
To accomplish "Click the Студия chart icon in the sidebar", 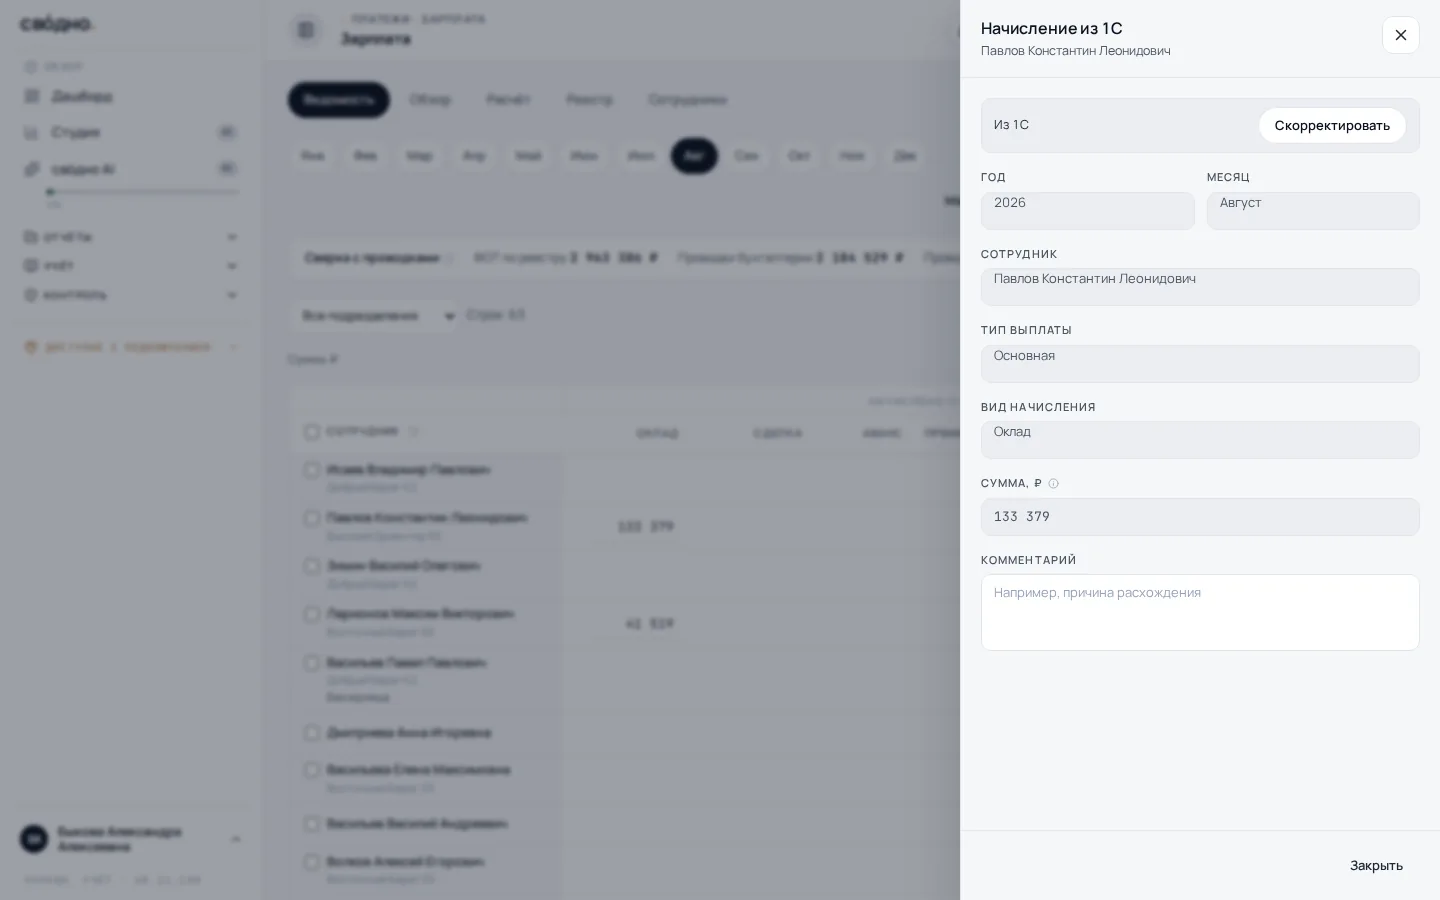I will pyautogui.click(x=32, y=132).
